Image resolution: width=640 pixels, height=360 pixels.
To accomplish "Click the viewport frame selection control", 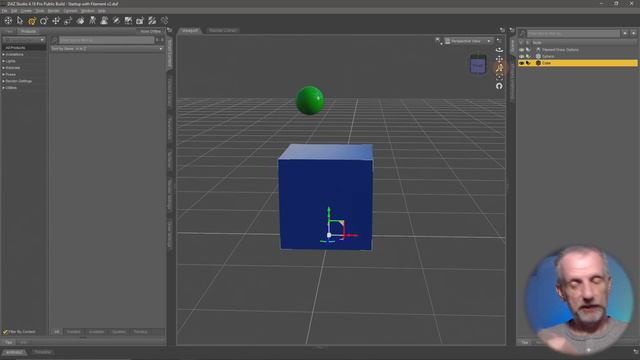I will 499,77.
